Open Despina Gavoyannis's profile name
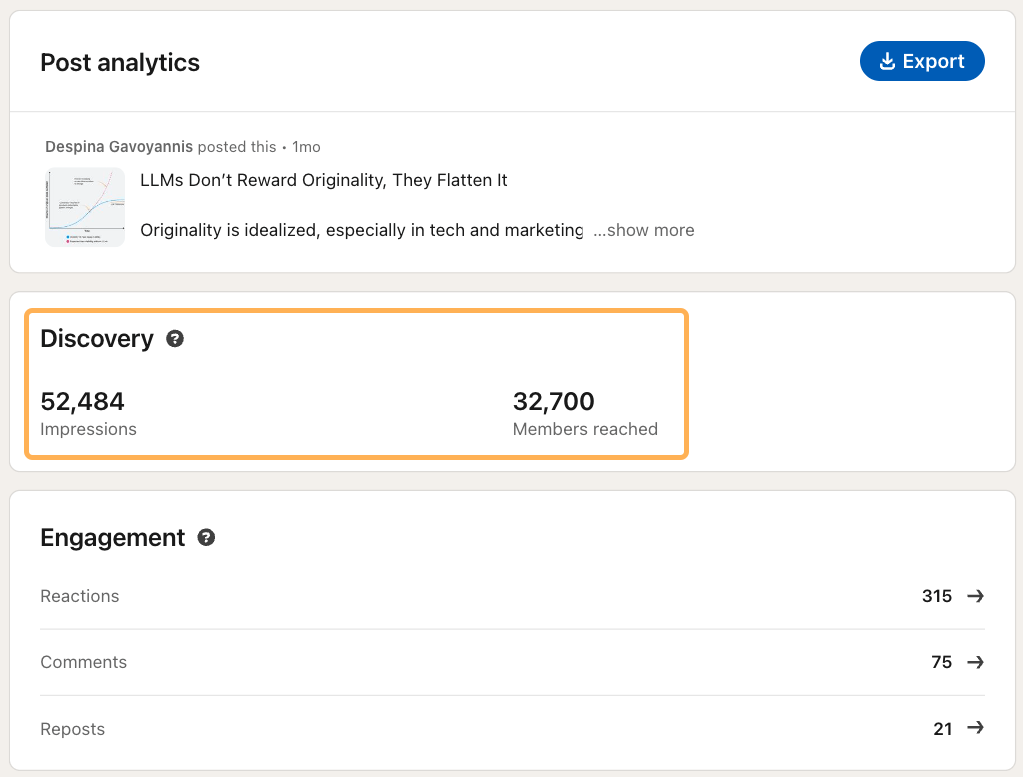 tap(119, 146)
